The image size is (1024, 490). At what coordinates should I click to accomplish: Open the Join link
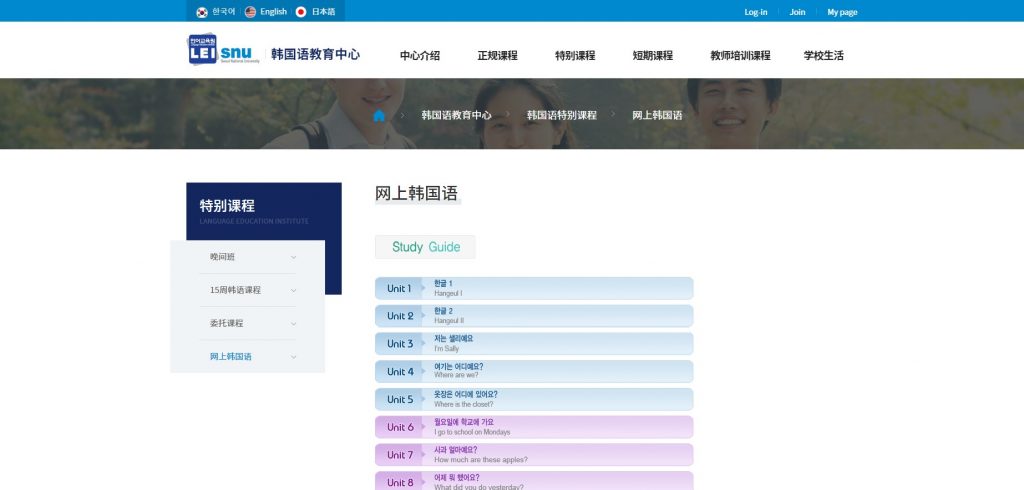797,12
